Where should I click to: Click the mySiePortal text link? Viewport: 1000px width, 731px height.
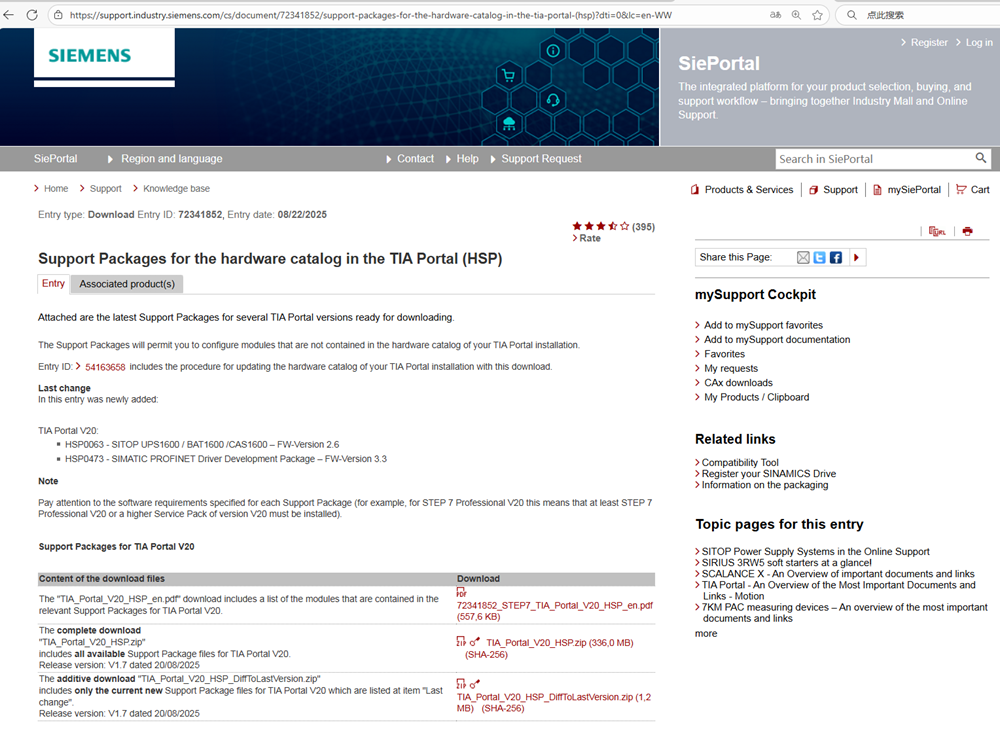tap(914, 189)
